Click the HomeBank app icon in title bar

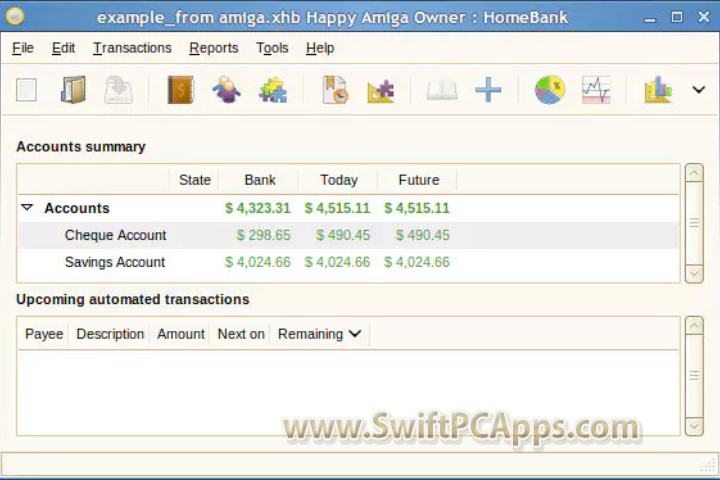point(15,17)
